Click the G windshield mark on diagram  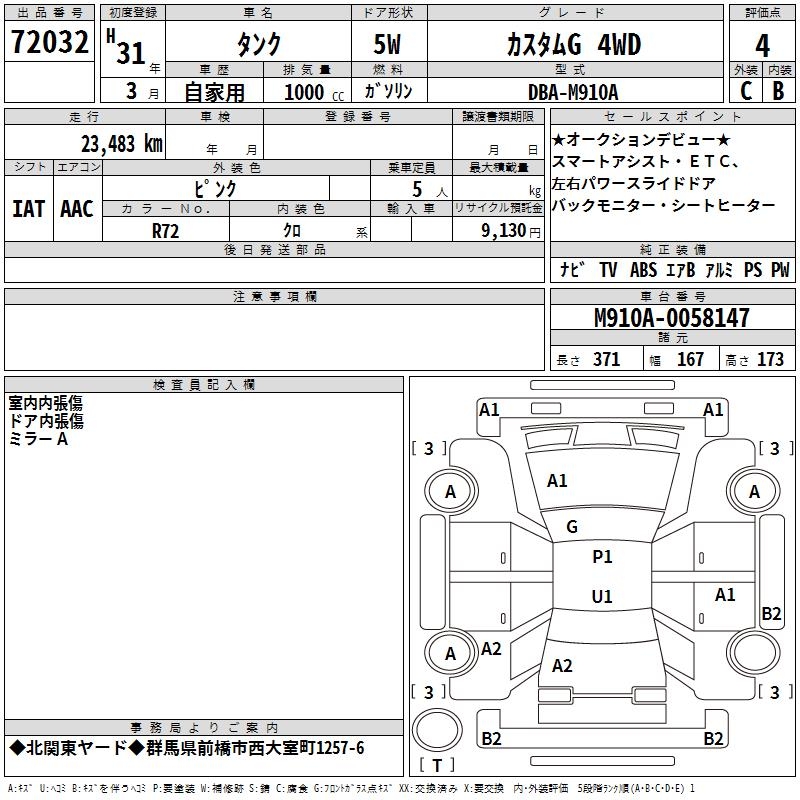572,527
